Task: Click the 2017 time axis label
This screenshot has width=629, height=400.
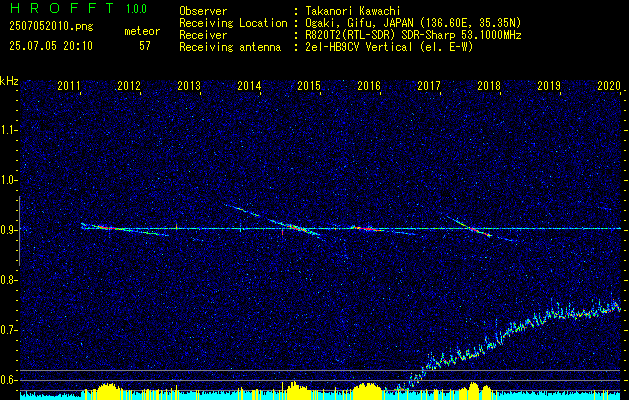Action: [429, 86]
